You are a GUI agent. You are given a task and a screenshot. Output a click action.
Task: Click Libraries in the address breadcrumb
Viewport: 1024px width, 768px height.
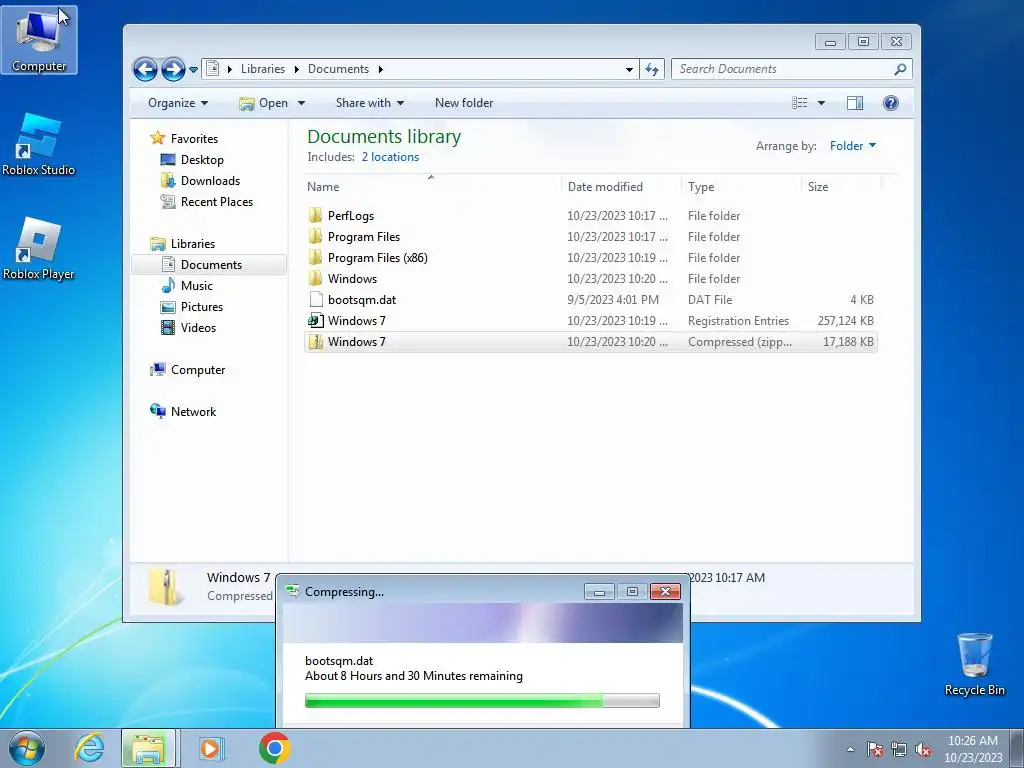(263, 69)
